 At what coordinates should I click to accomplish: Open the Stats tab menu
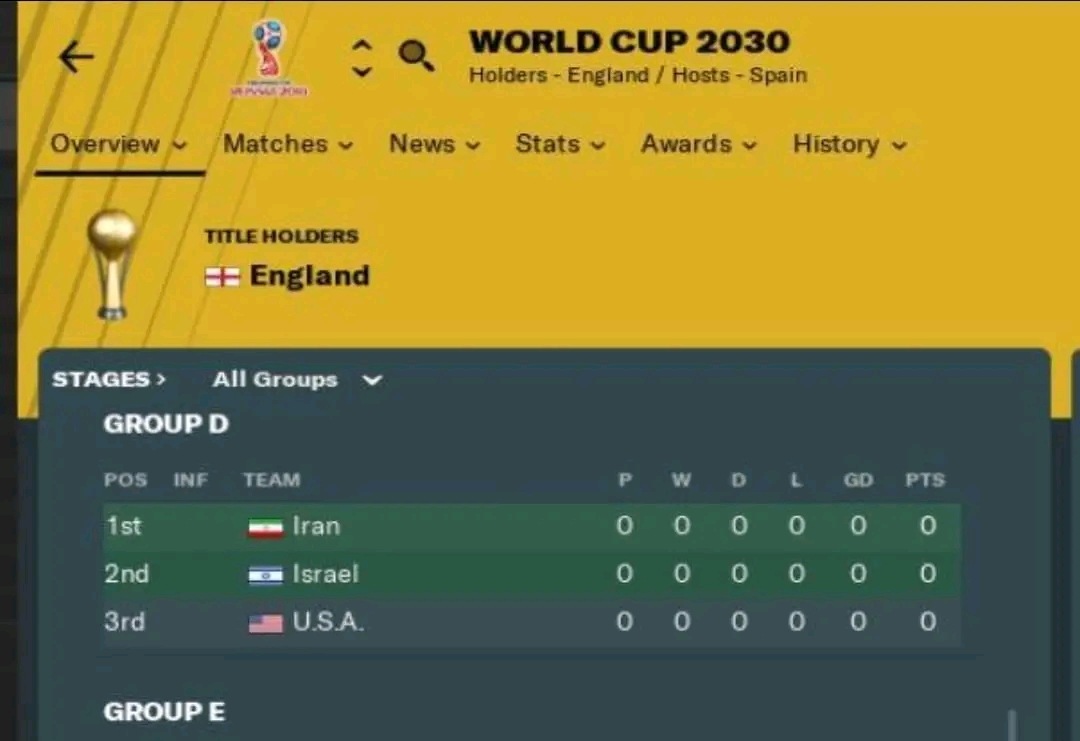(x=560, y=144)
